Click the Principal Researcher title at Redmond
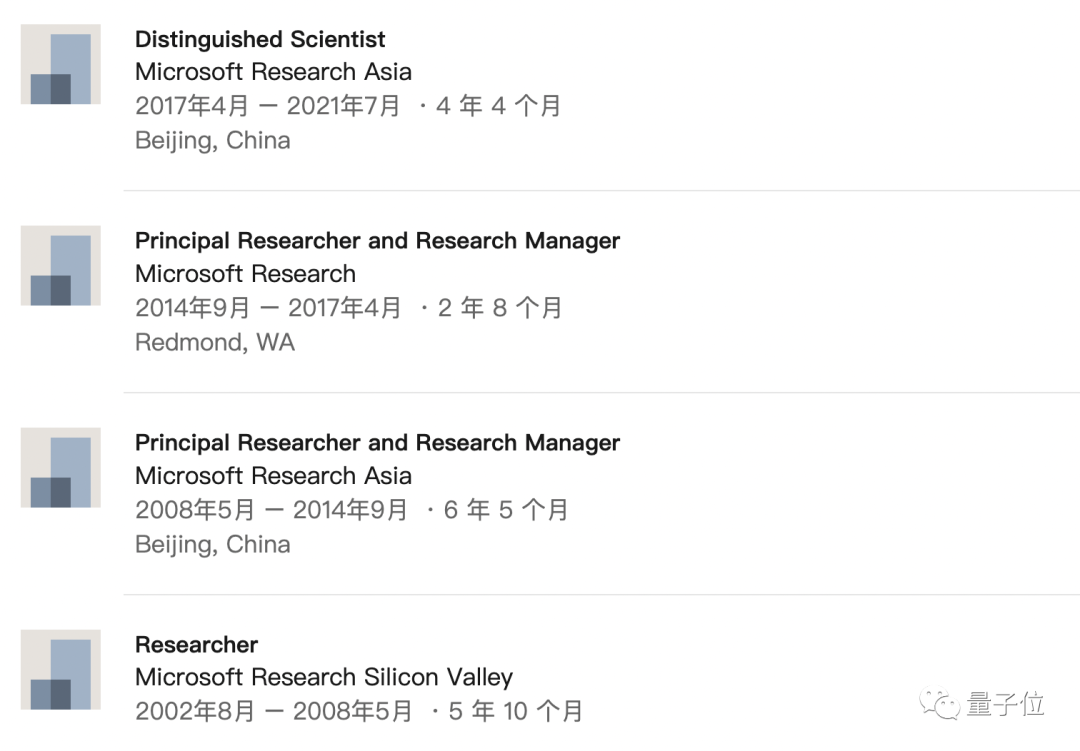This screenshot has width=1080, height=751. coord(377,241)
